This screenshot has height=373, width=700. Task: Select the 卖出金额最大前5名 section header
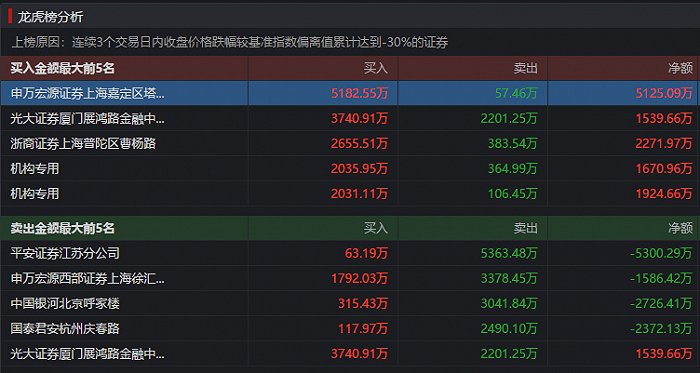[62, 228]
